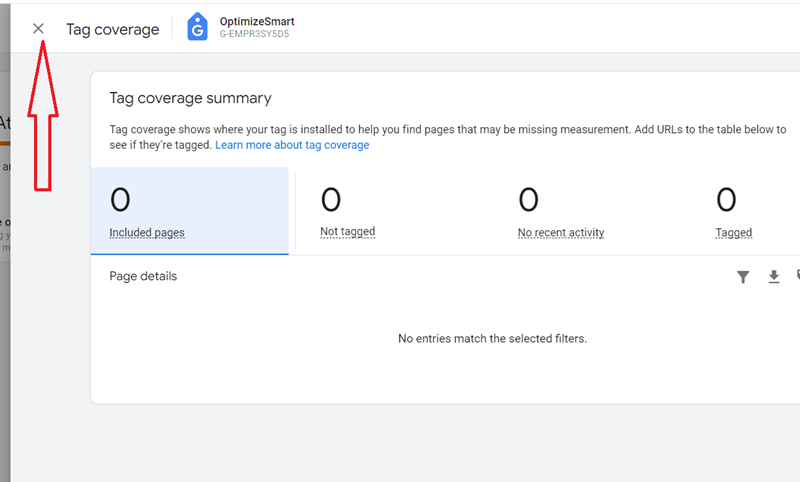This screenshot has width=800, height=482.
Task: Click the cut-off icon beside download
Action: pyautogui.click(x=797, y=276)
